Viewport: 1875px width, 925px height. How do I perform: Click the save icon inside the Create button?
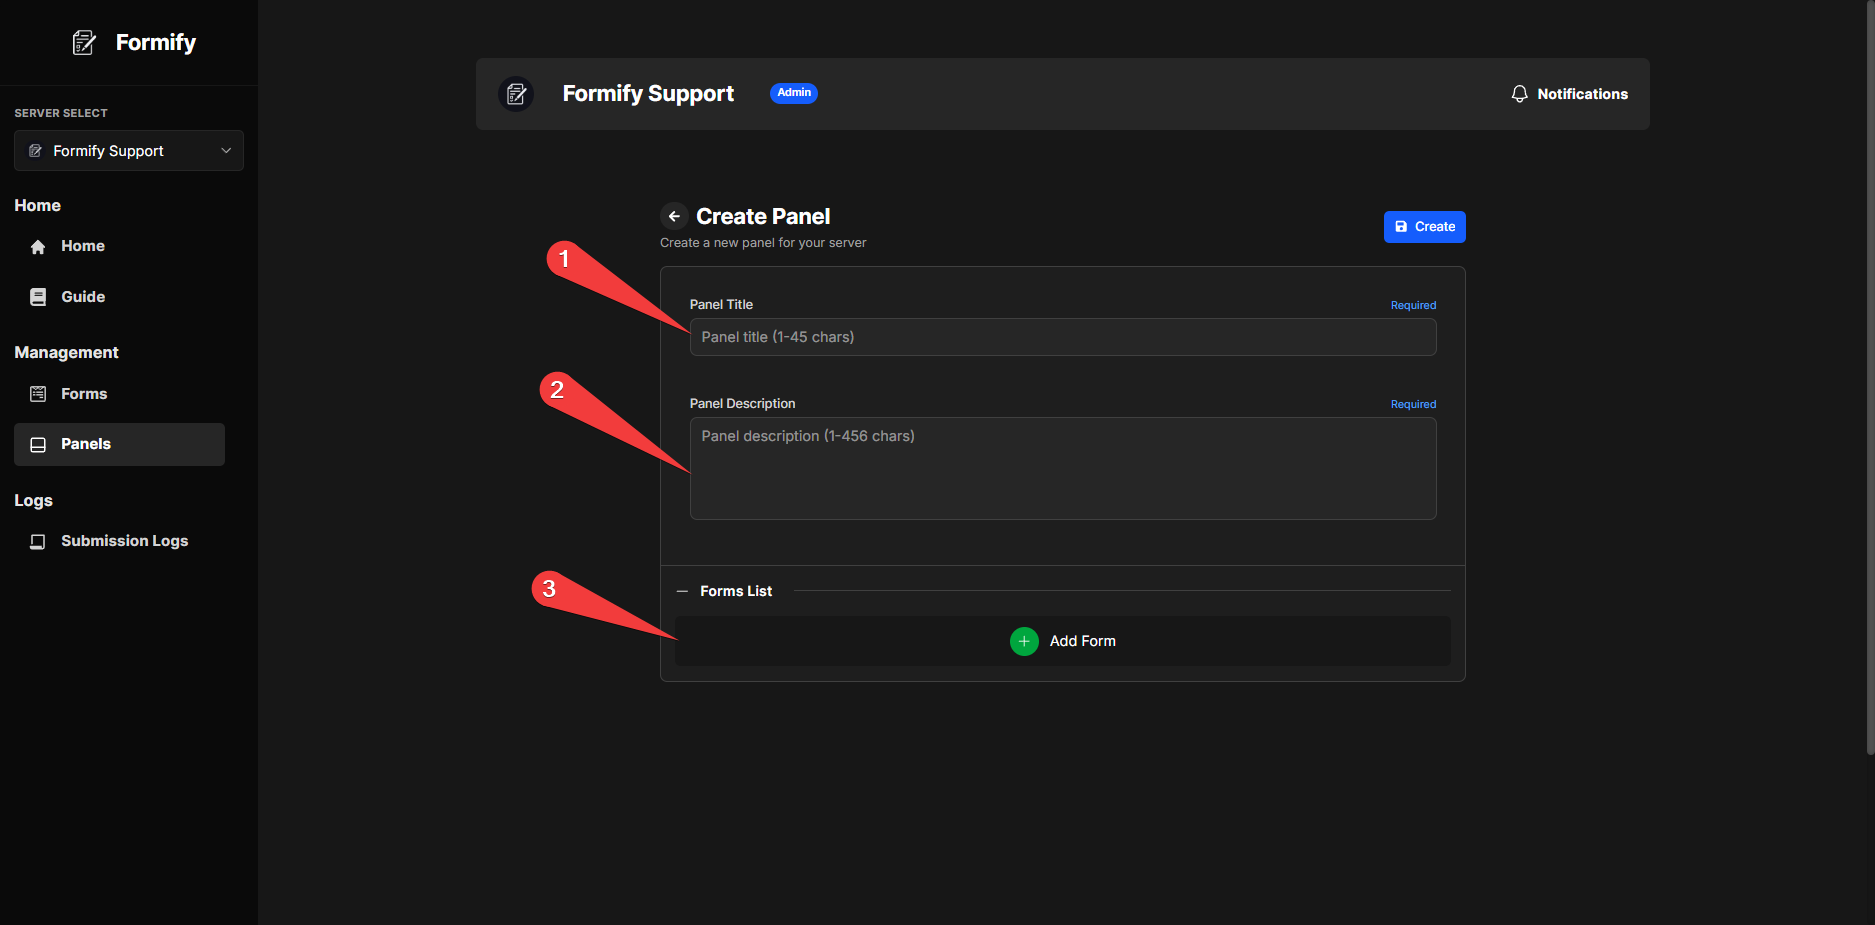[x=1402, y=226]
